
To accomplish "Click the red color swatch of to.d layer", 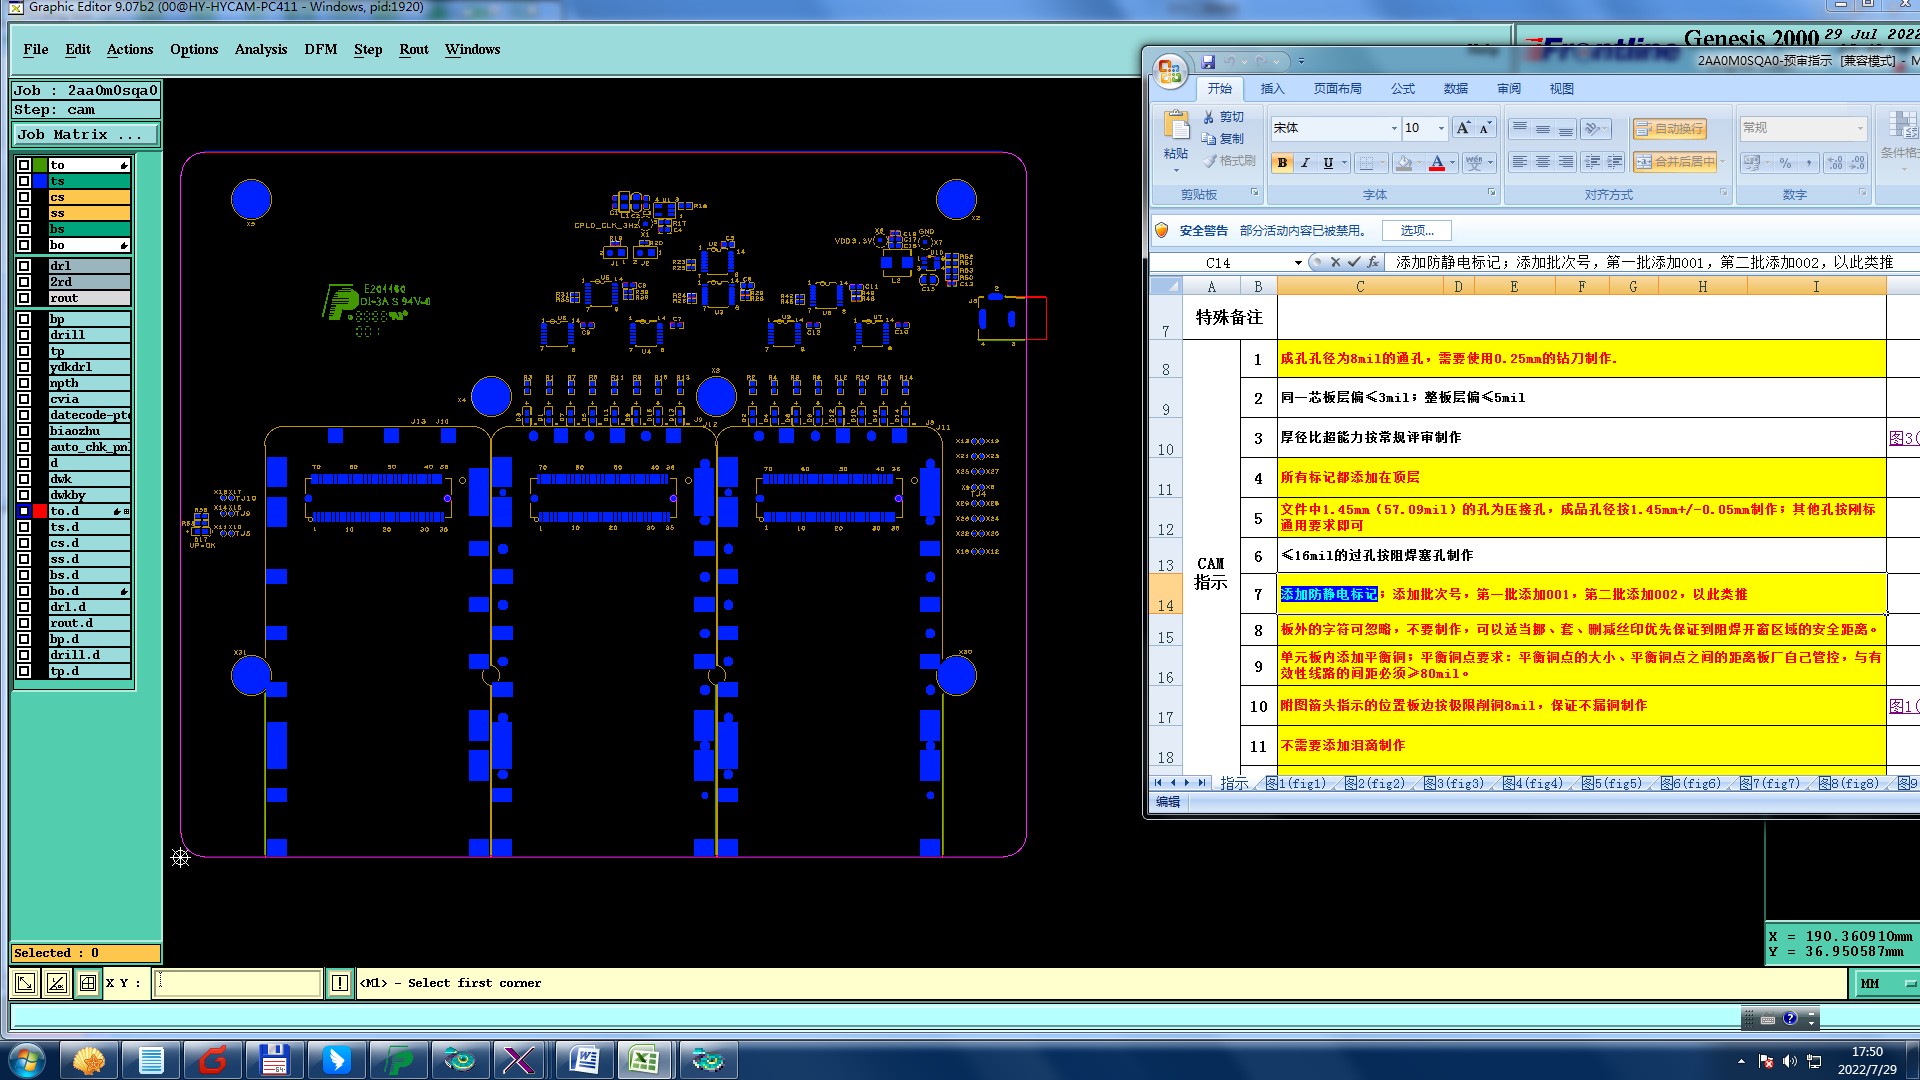I will click(x=40, y=511).
